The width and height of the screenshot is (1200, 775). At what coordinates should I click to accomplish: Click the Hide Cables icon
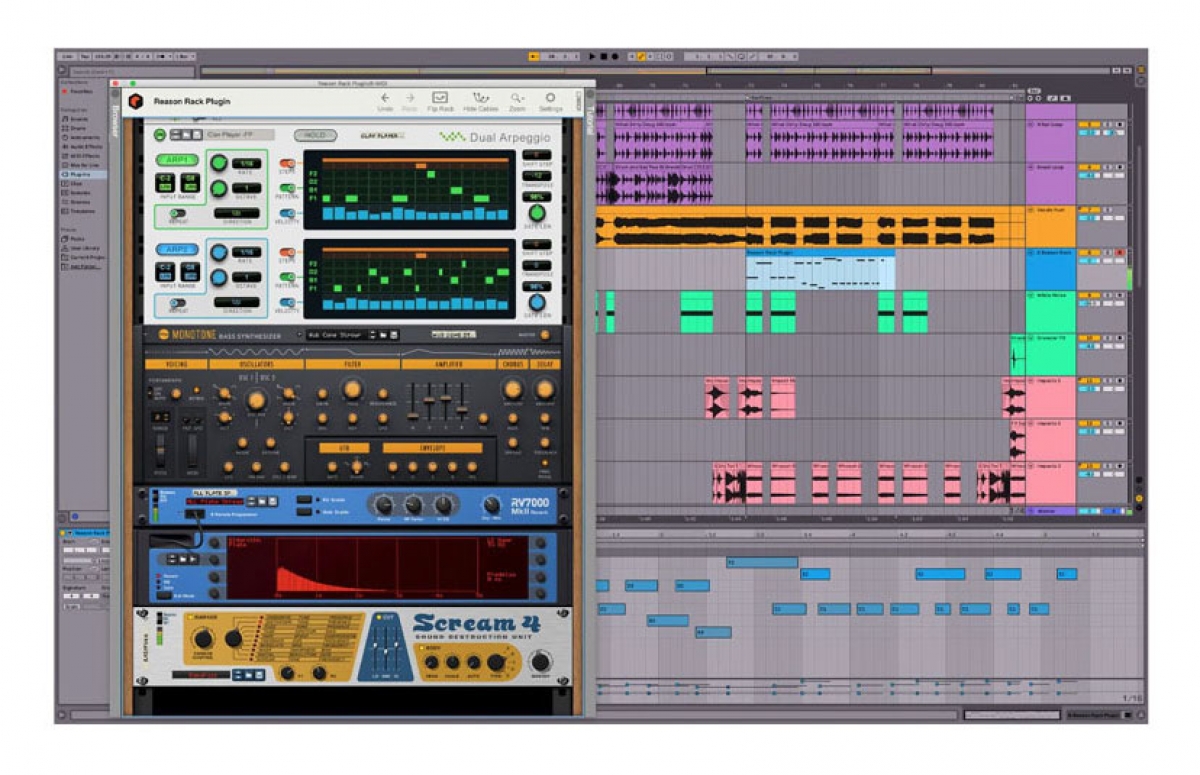click(482, 97)
